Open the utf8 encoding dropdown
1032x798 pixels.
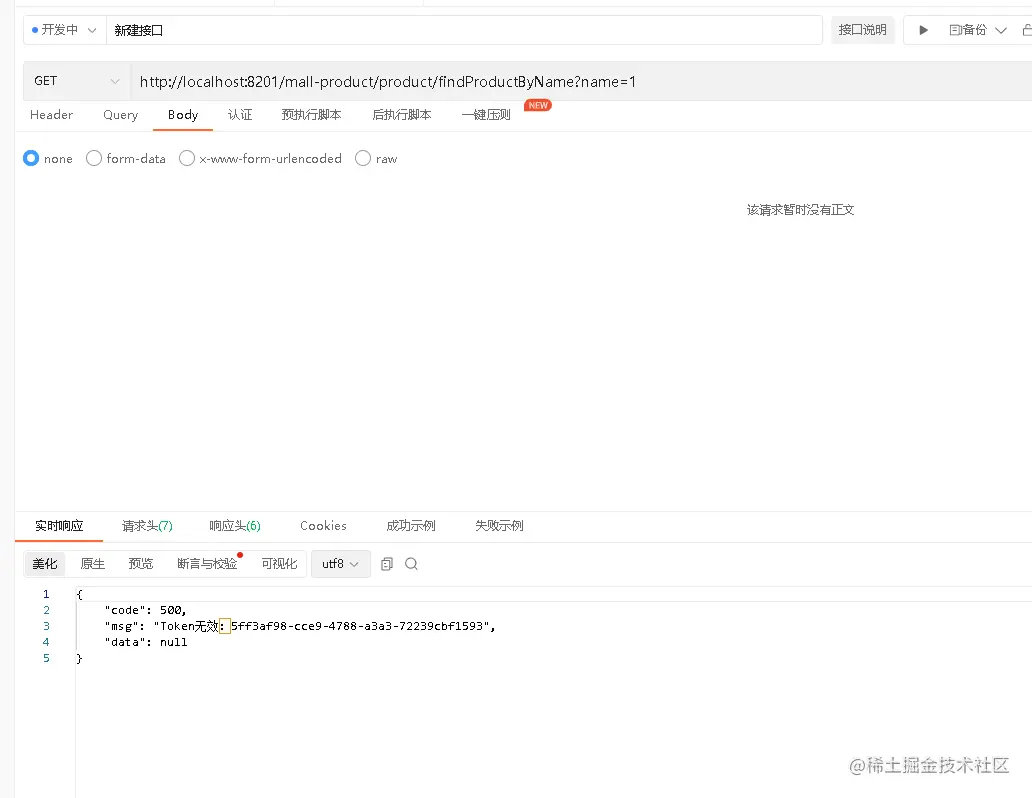click(340, 563)
